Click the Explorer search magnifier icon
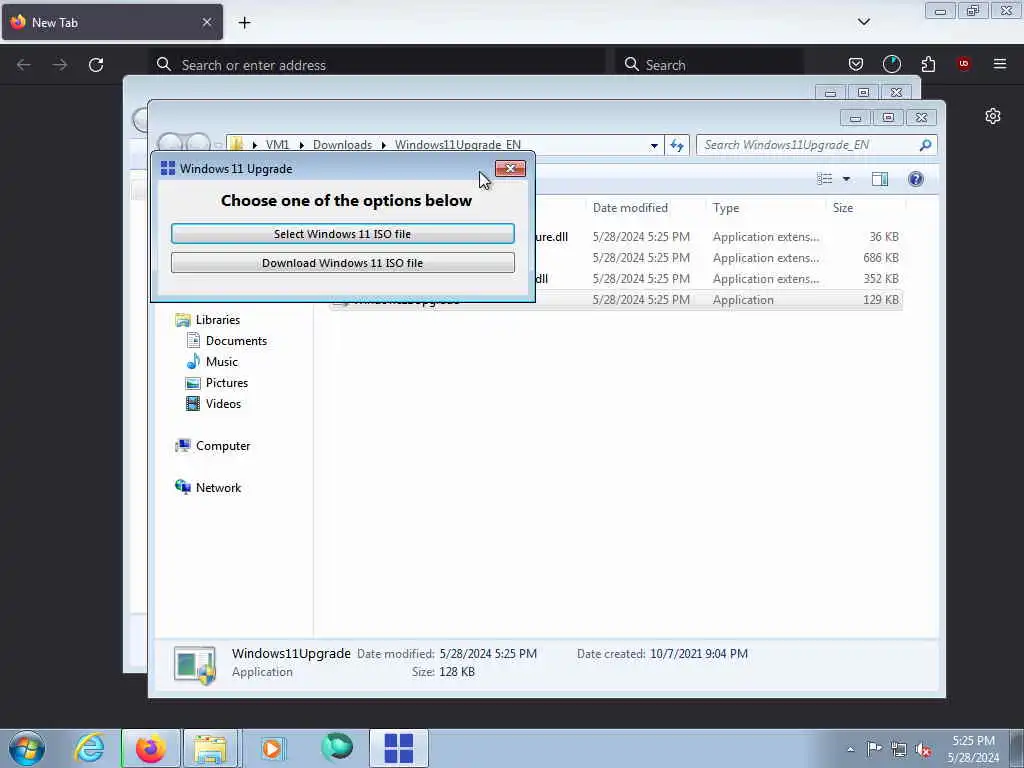This screenshot has width=1024, height=768. point(925,145)
